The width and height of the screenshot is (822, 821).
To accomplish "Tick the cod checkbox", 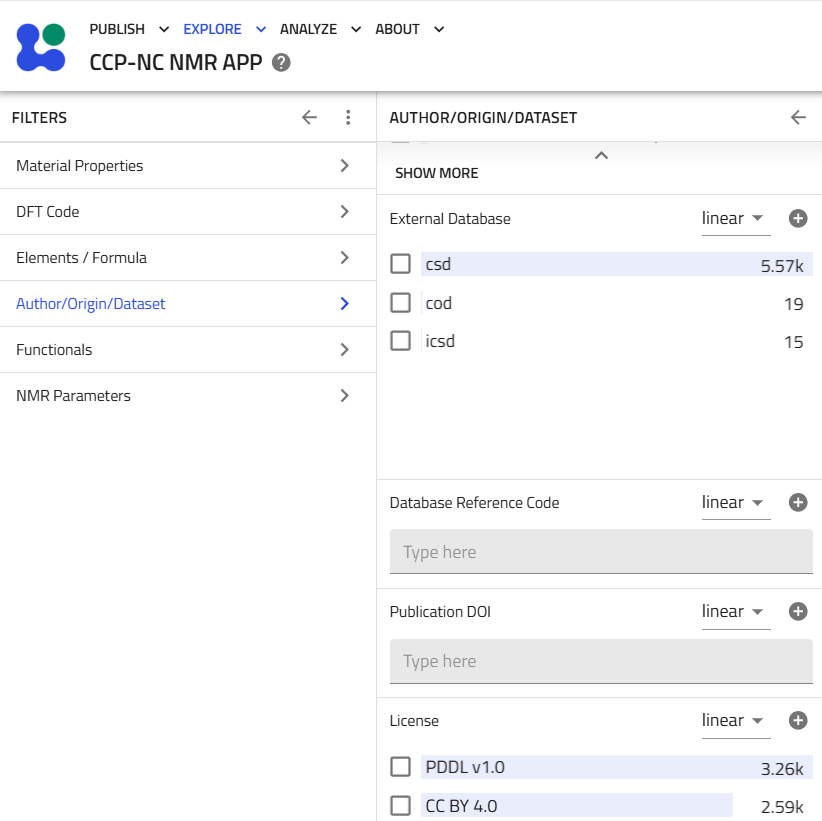I will pyautogui.click(x=401, y=303).
